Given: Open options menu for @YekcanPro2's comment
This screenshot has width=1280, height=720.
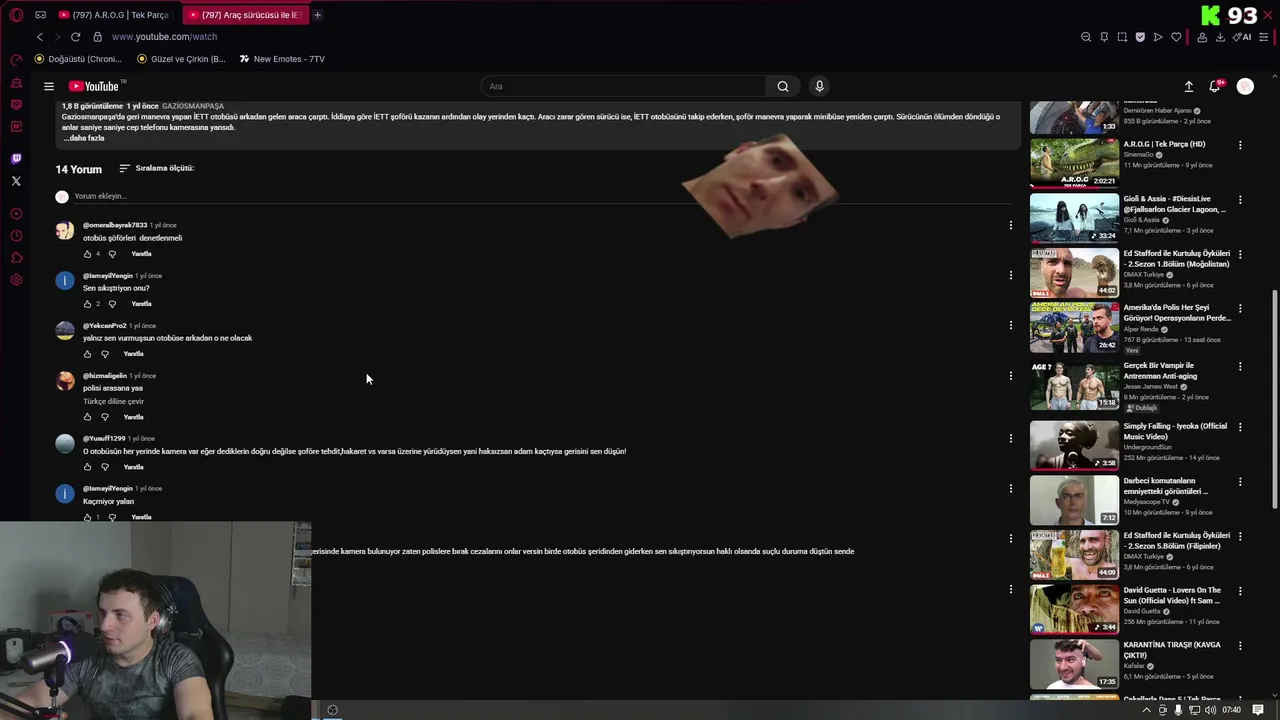Looking at the screenshot, I should [1010, 325].
